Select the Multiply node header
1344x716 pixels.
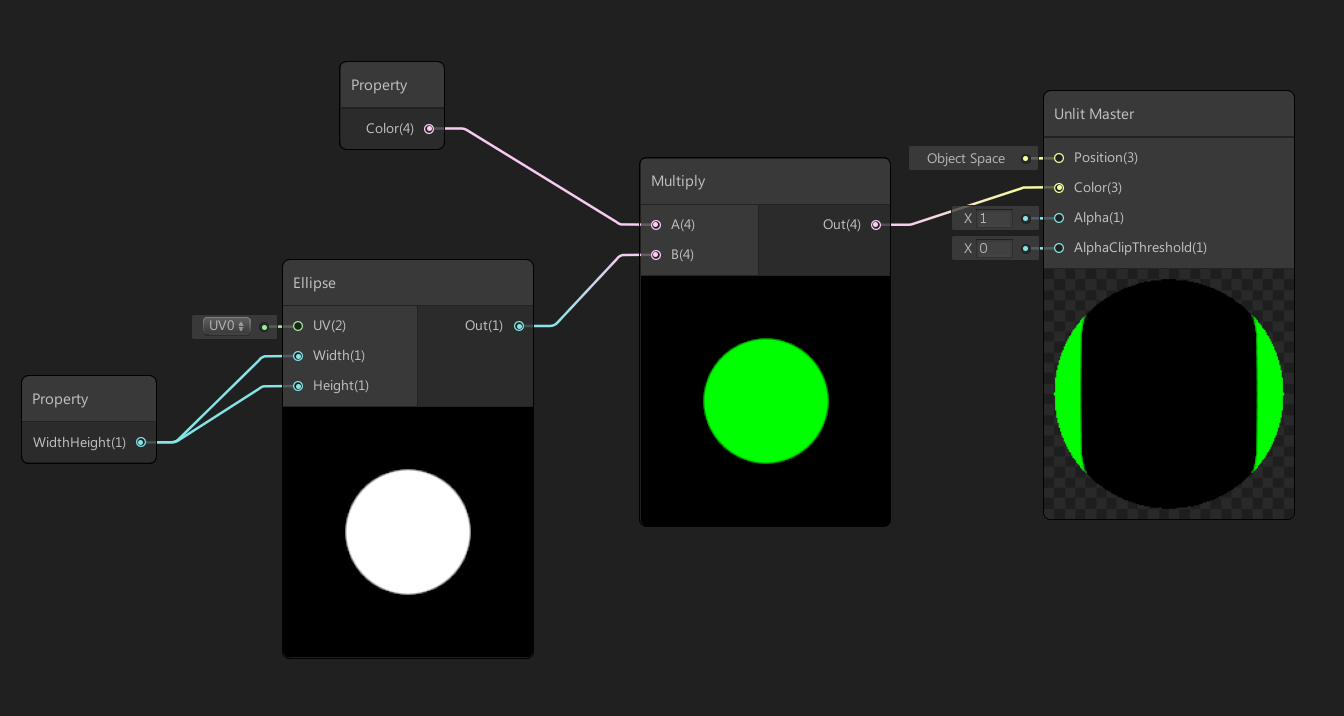764,180
